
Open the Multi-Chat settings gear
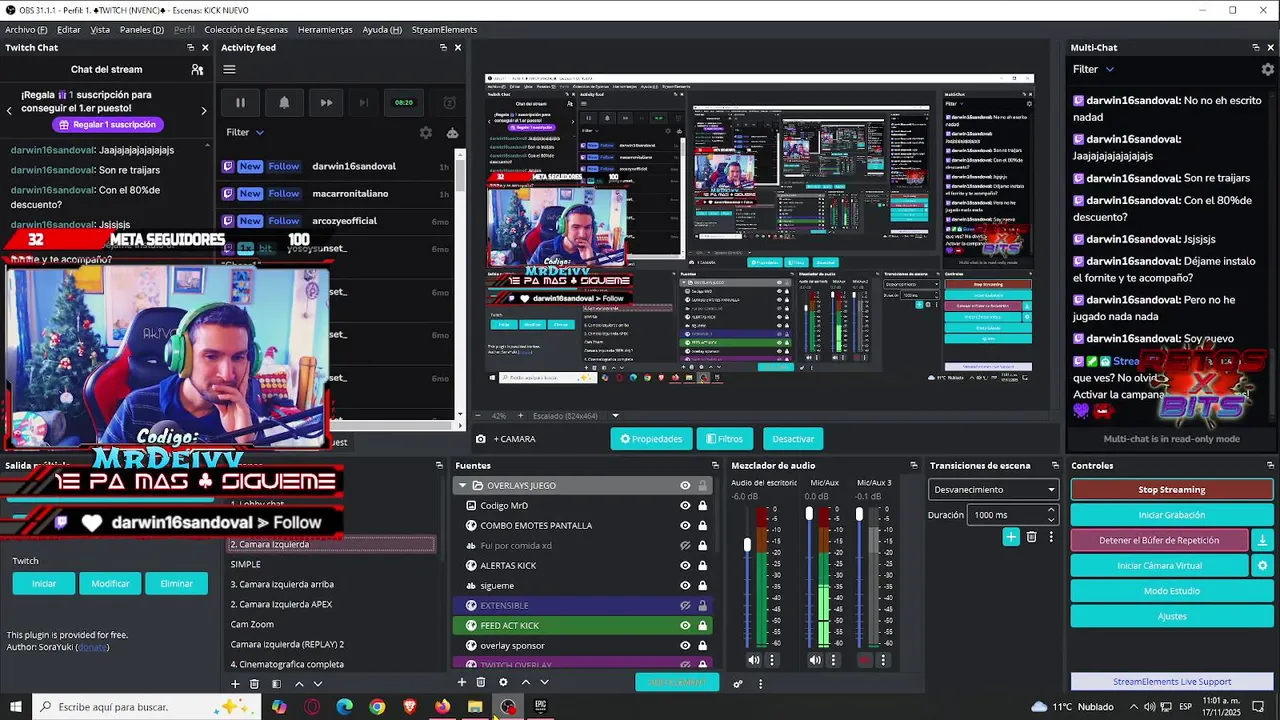[x=1267, y=69]
